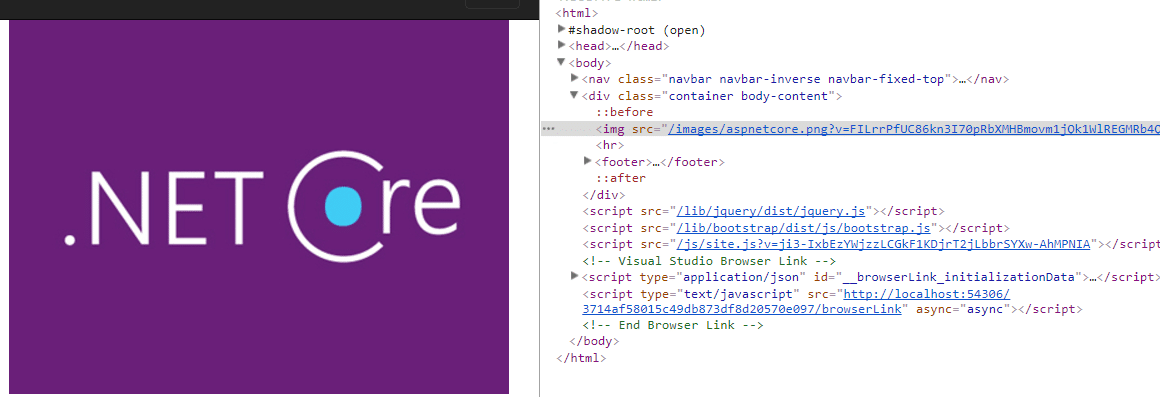
Task: Expand the nav navbar element
Action: click(575, 78)
